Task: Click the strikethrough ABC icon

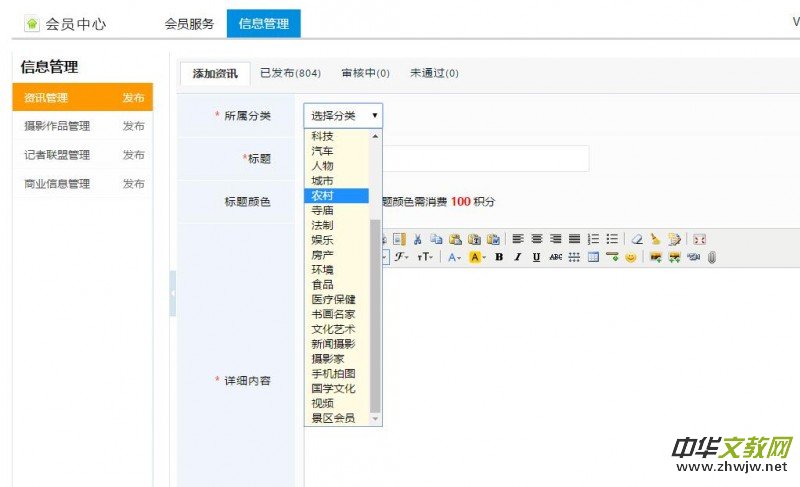Action: (555, 257)
